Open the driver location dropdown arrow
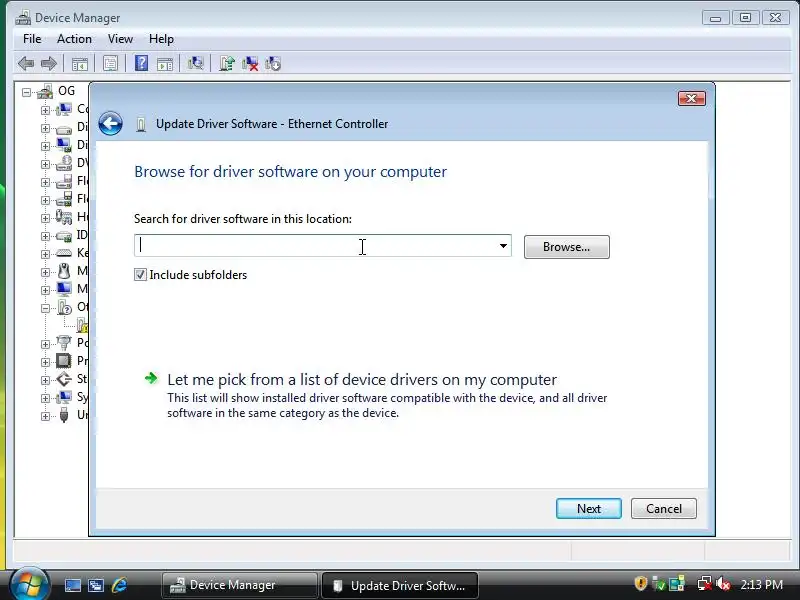The width and height of the screenshot is (800, 600). coord(503,246)
